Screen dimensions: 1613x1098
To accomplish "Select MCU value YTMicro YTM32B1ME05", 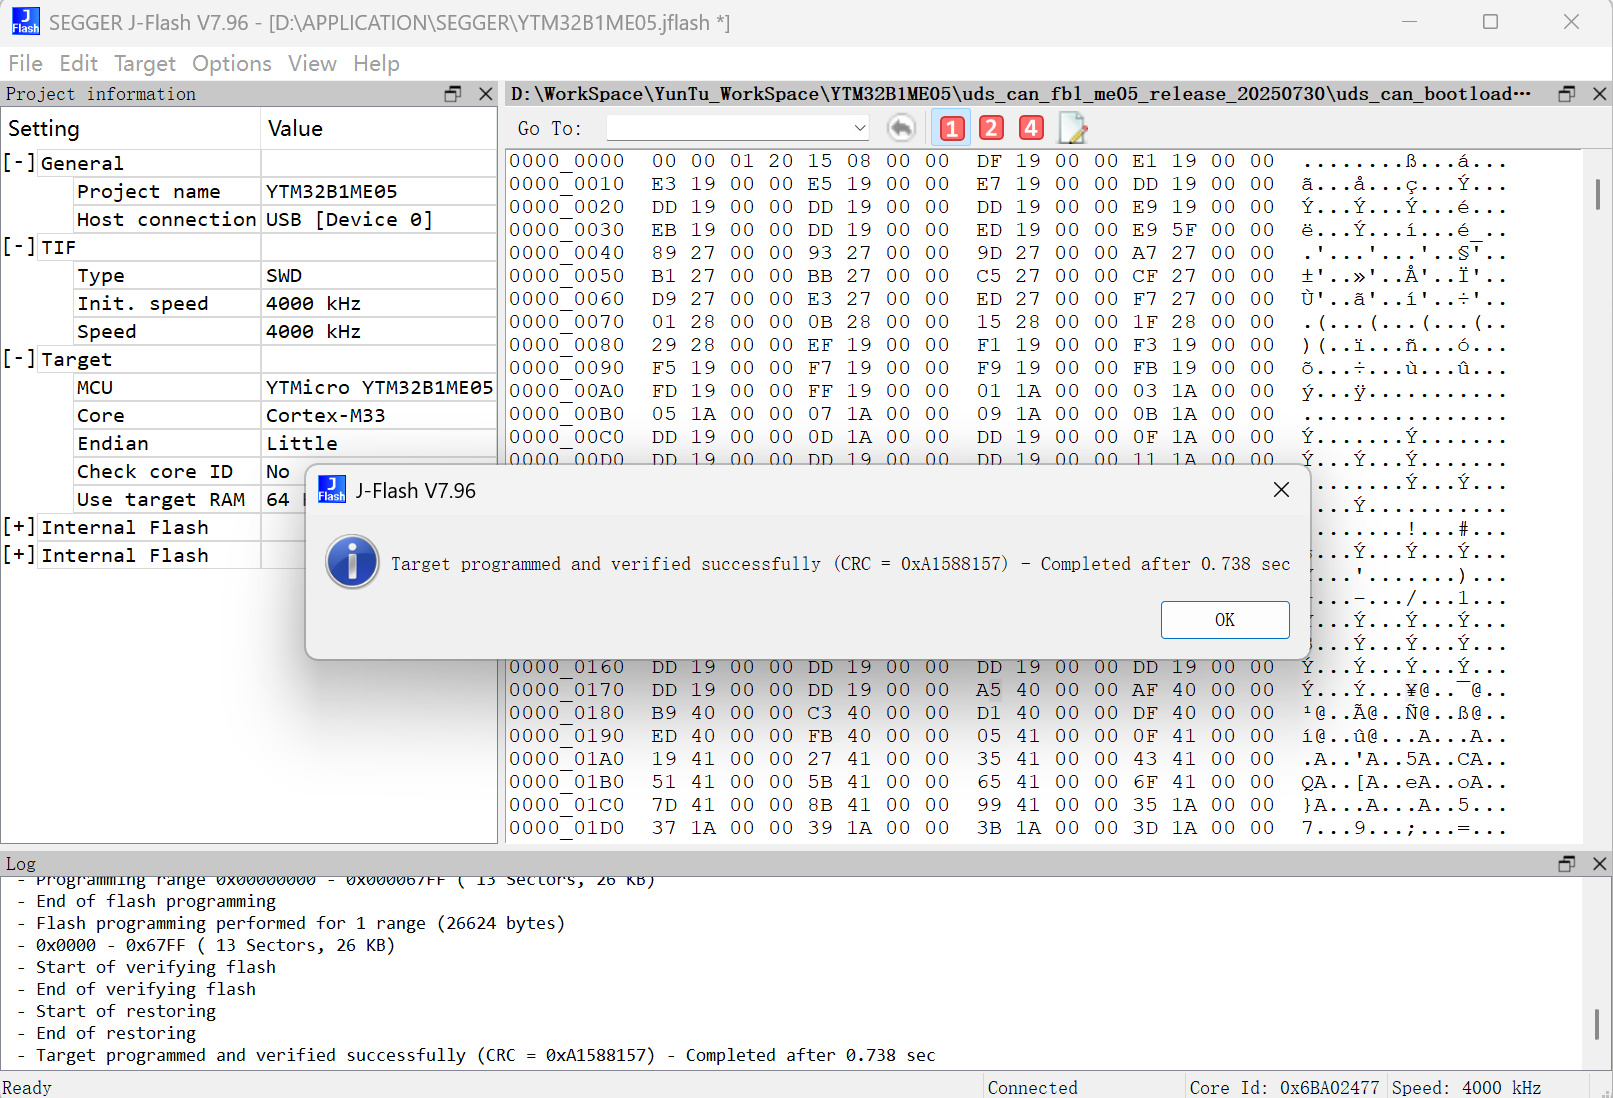I will (379, 387).
